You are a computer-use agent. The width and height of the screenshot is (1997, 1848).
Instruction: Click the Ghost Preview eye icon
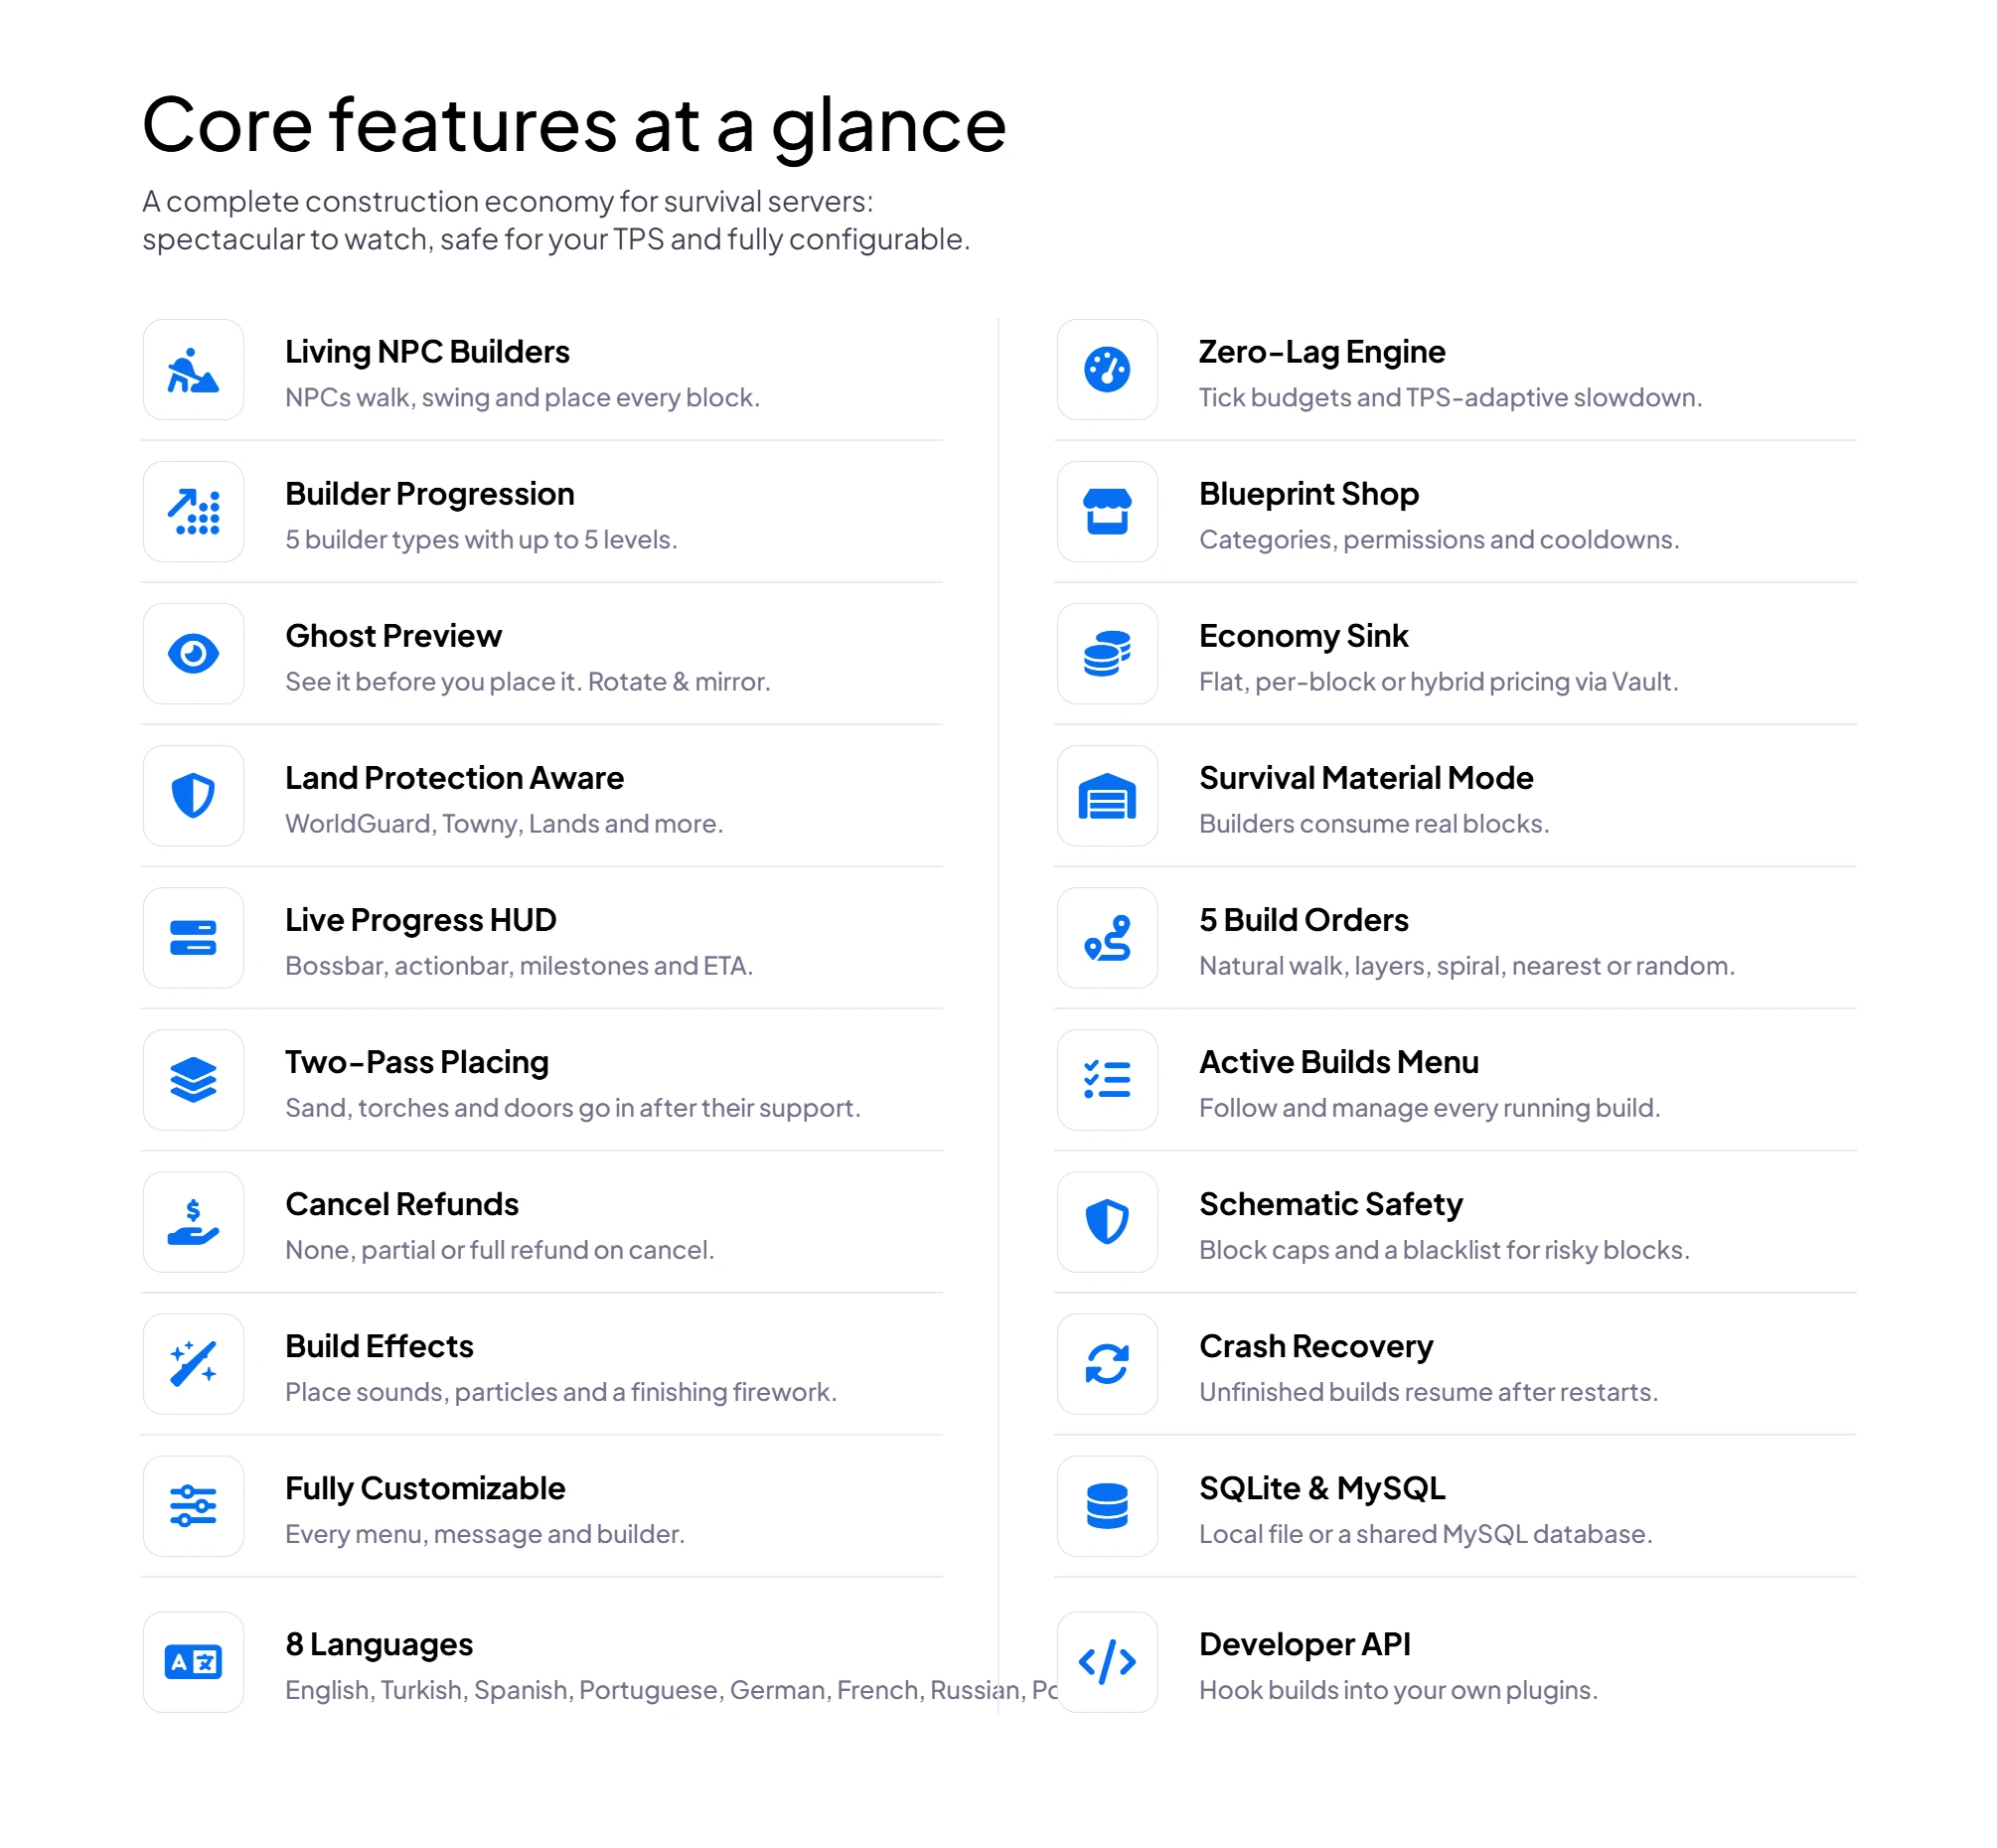coord(193,654)
